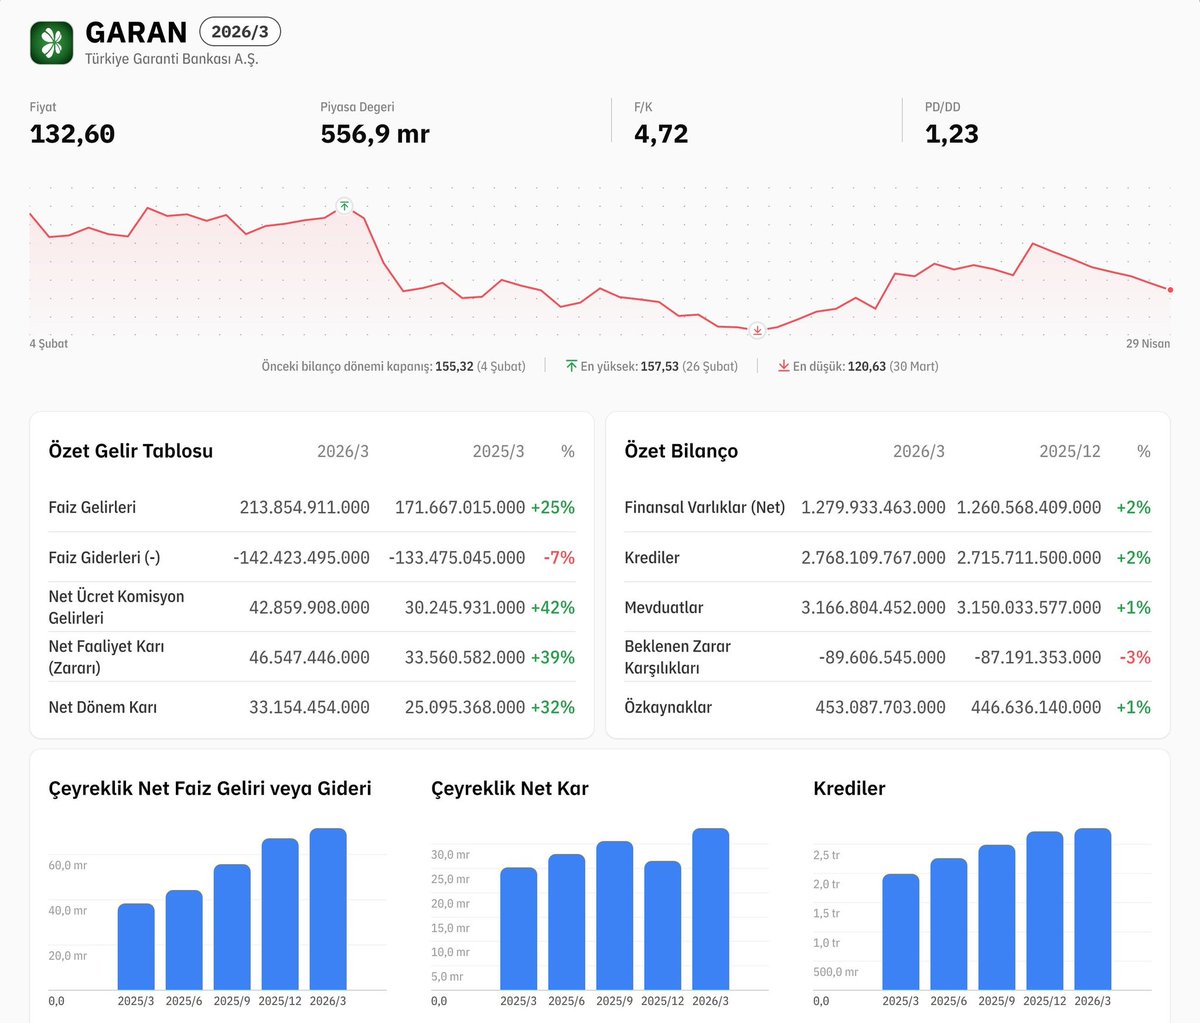Screen dimensions: 1200x1023
Task: Click Faiz Giderleri value -142.423.495.000
Action: 301,557
